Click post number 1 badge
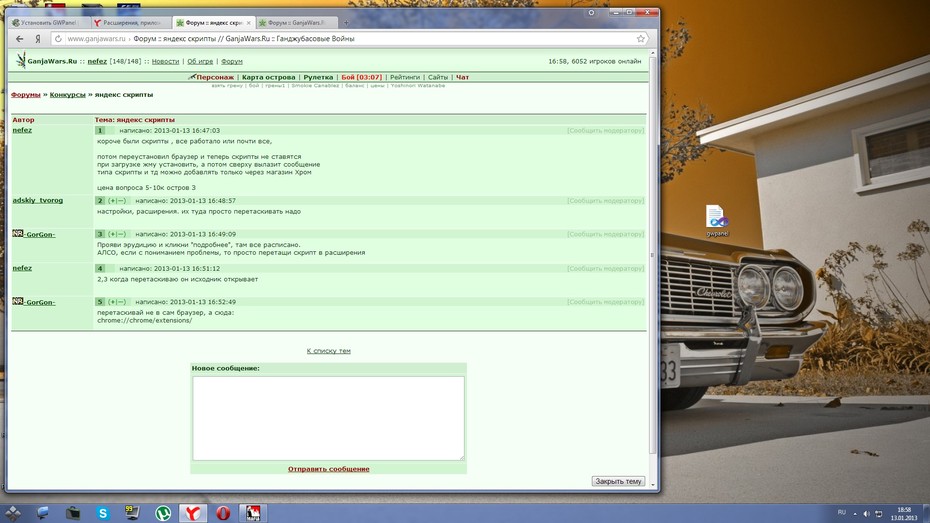The image size is (930, 523). coord(100,130)
